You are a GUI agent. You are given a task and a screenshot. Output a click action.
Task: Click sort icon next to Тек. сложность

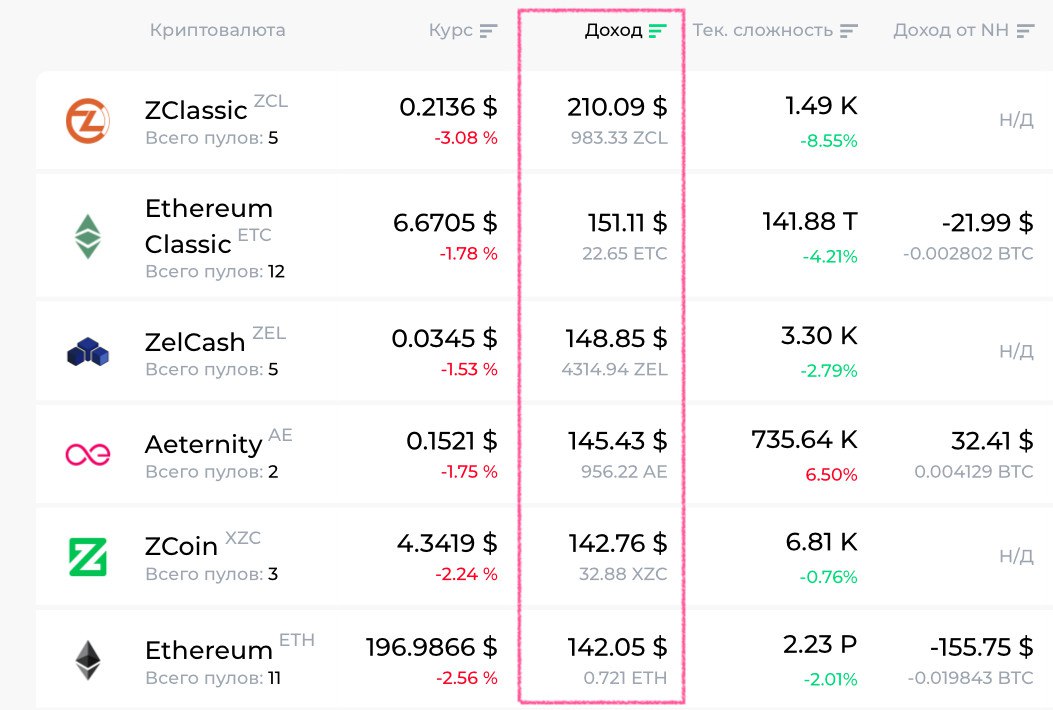[x=848, y=31]
